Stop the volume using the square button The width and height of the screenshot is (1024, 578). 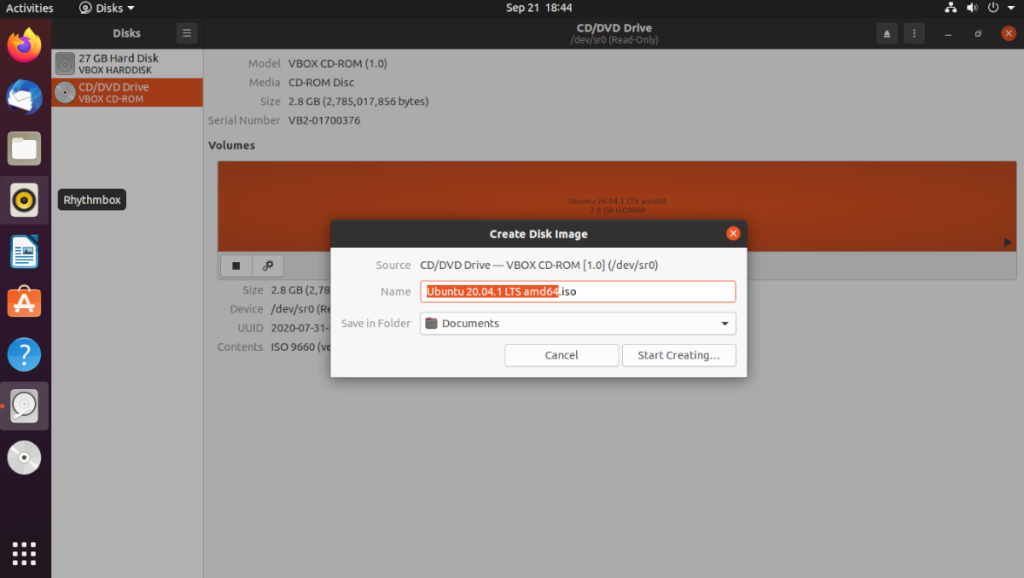click(x=236, y=265)
